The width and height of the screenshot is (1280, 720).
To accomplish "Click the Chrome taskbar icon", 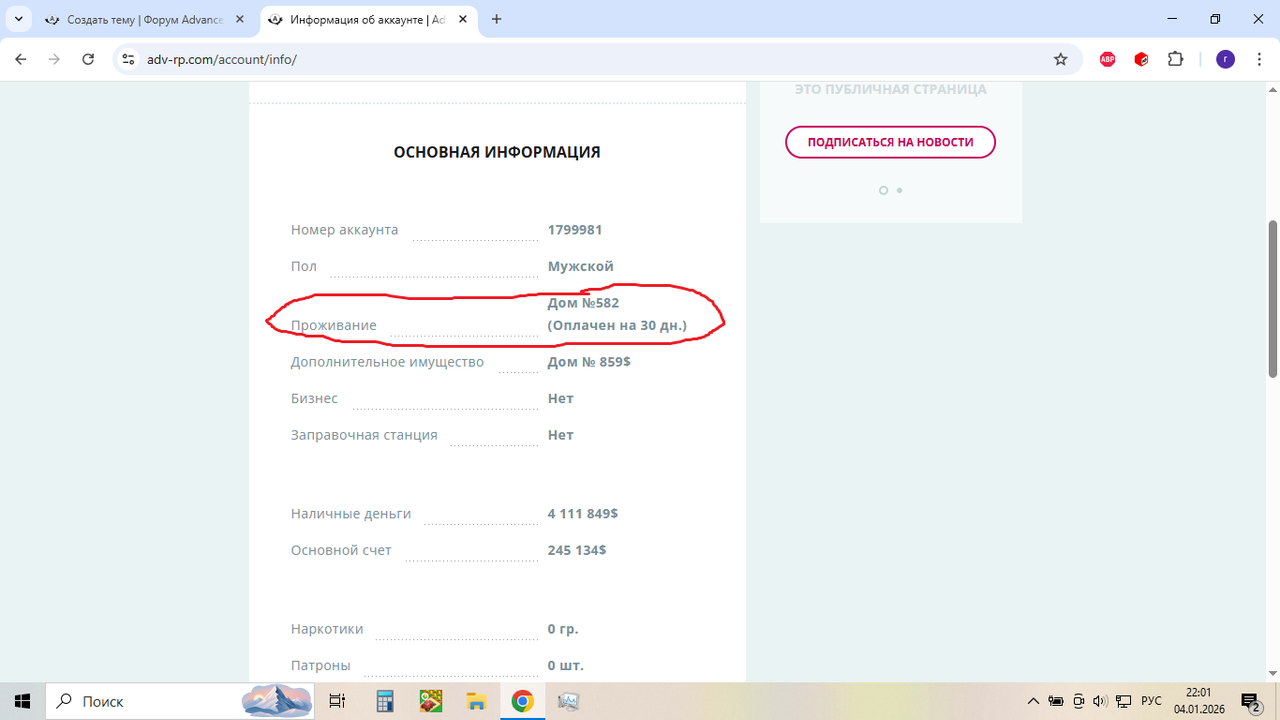I will (x=522, y=701).
